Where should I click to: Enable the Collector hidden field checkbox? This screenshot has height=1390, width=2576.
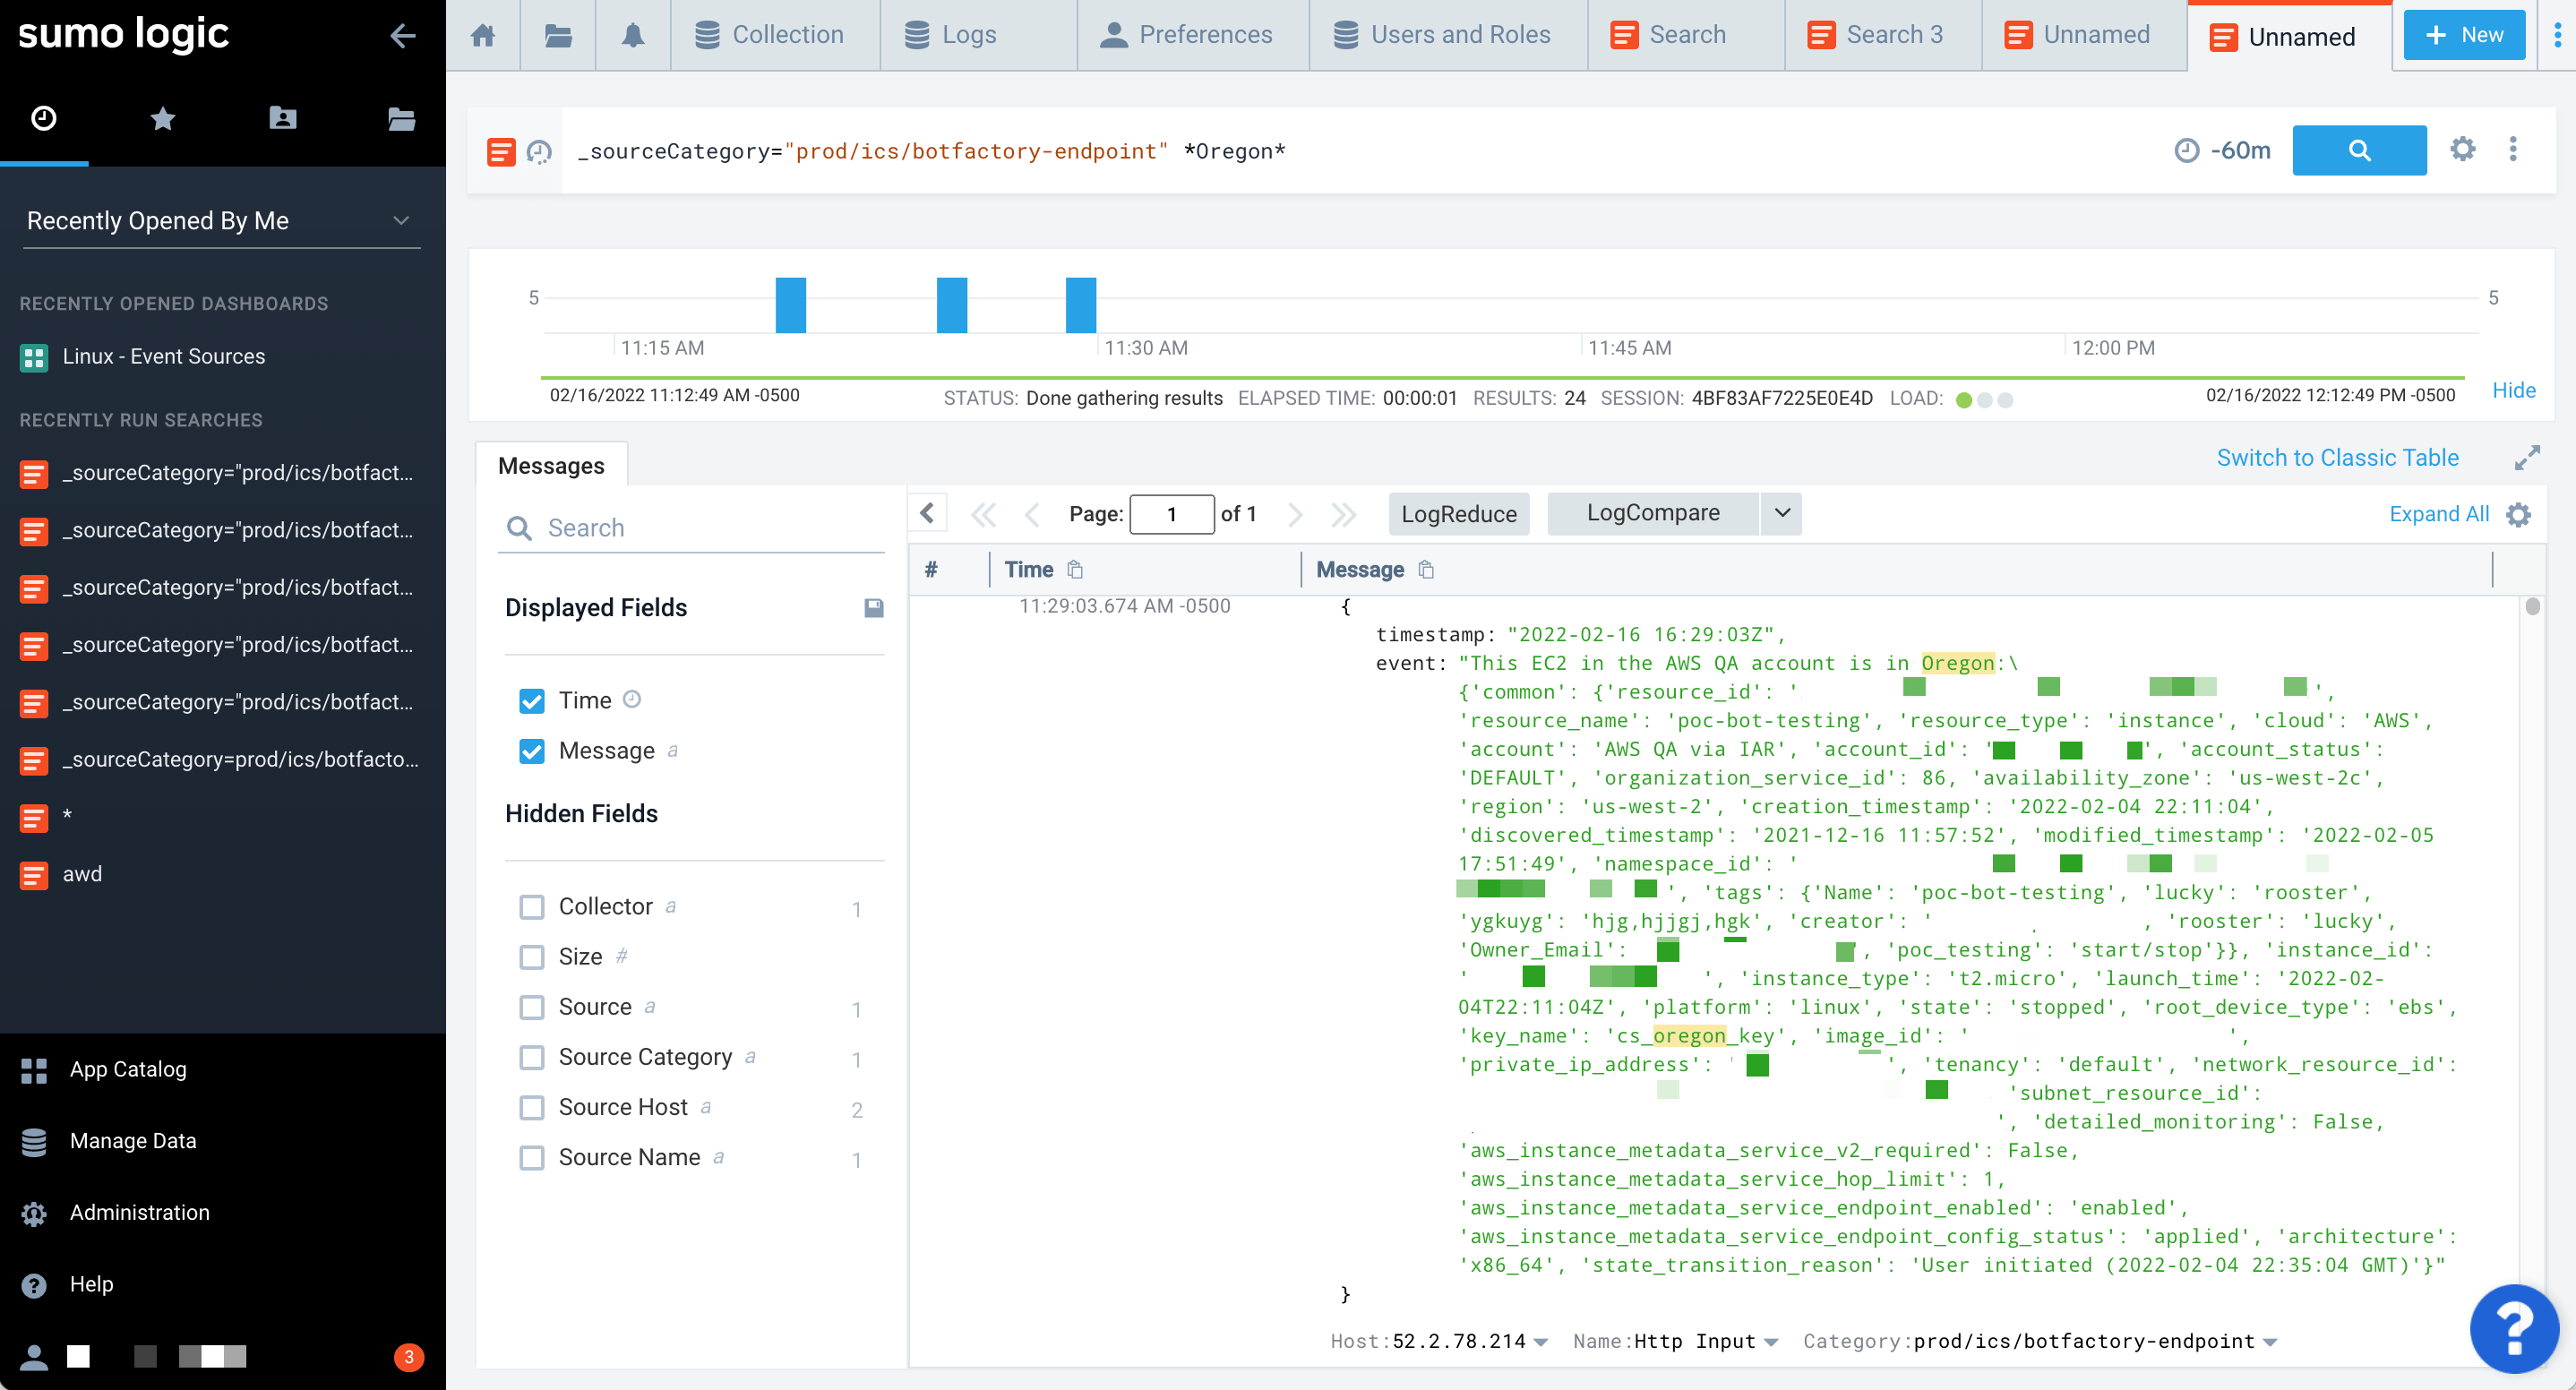pyautogui.click(x=532, y=907)
